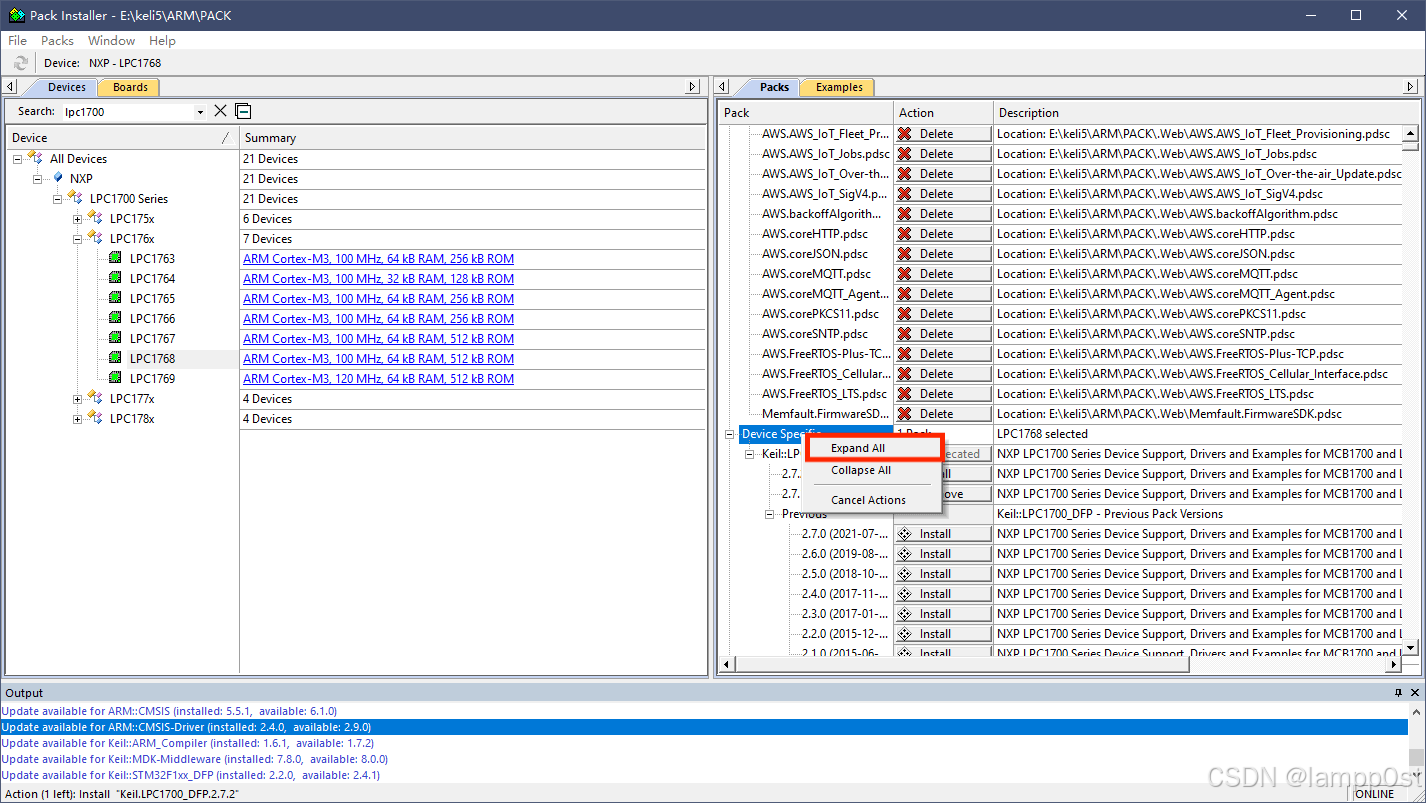Viewport: 1426px width, 803px height.
Task: Collapse the LPC1700 Series node
Action: click(x=57, y=199)
